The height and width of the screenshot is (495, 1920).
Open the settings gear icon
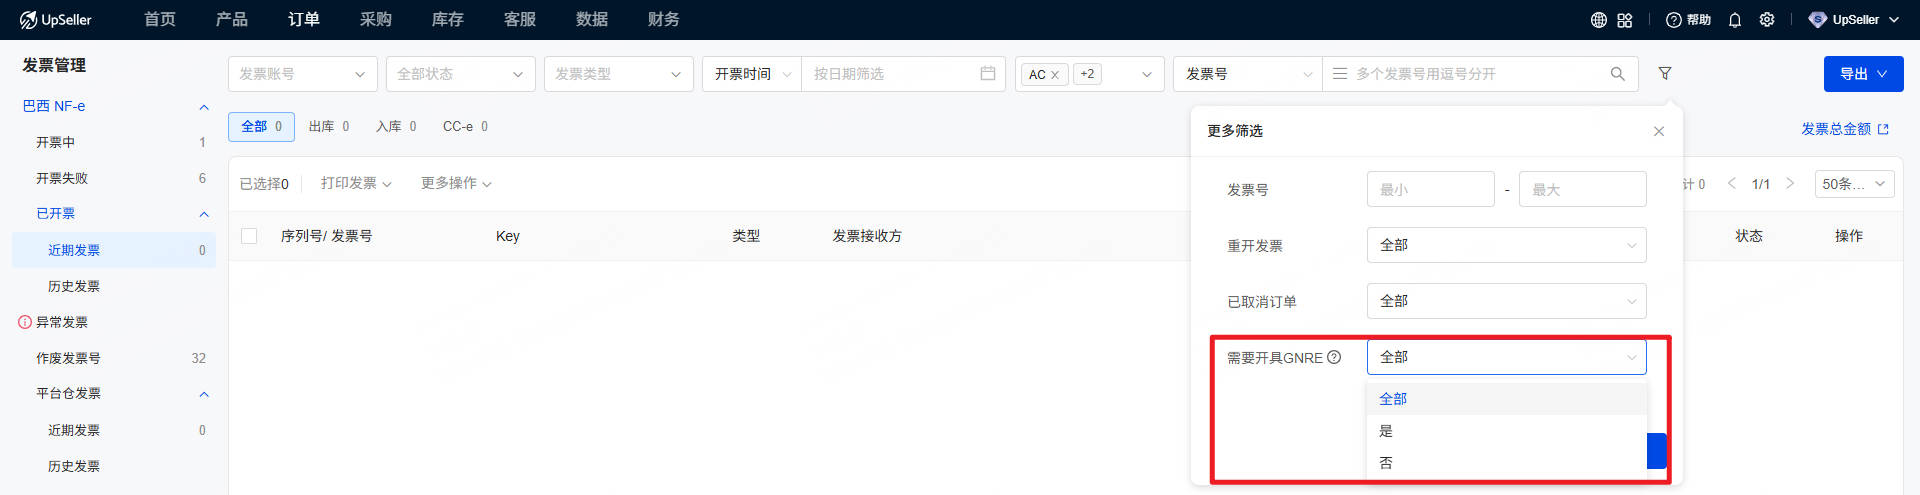(1767, 20)
